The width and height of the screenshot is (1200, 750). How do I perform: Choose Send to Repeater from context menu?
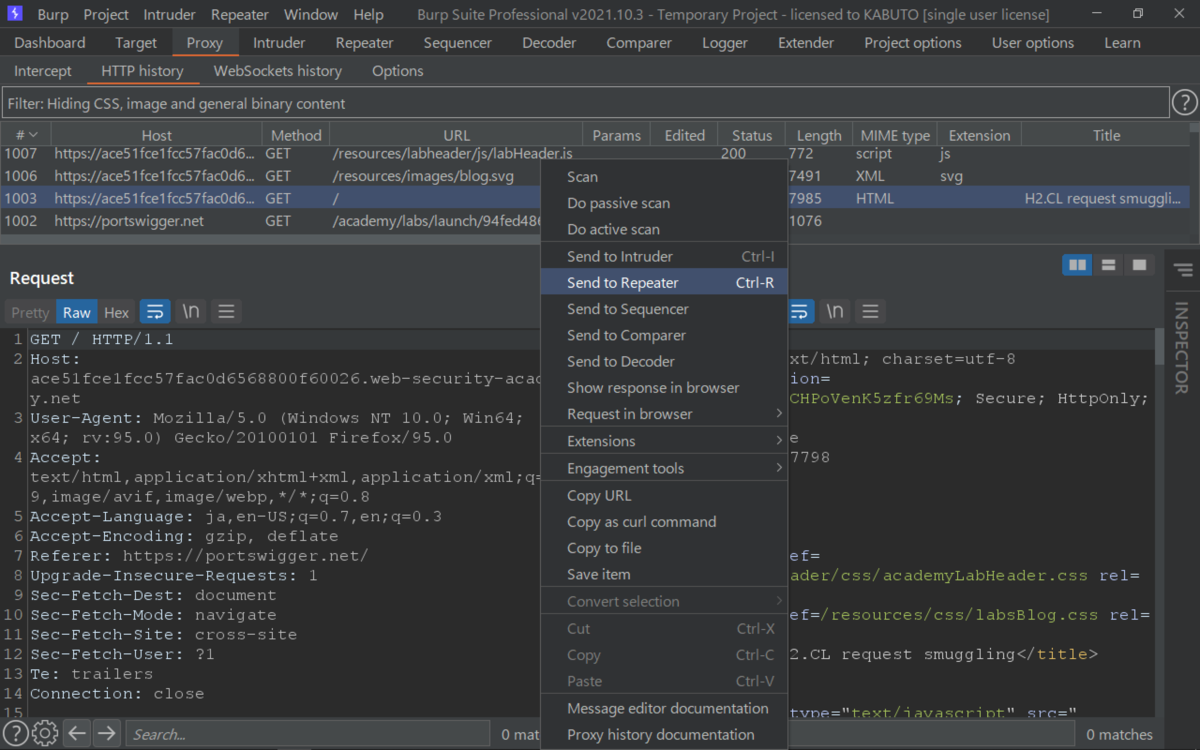tap(663, 283)
